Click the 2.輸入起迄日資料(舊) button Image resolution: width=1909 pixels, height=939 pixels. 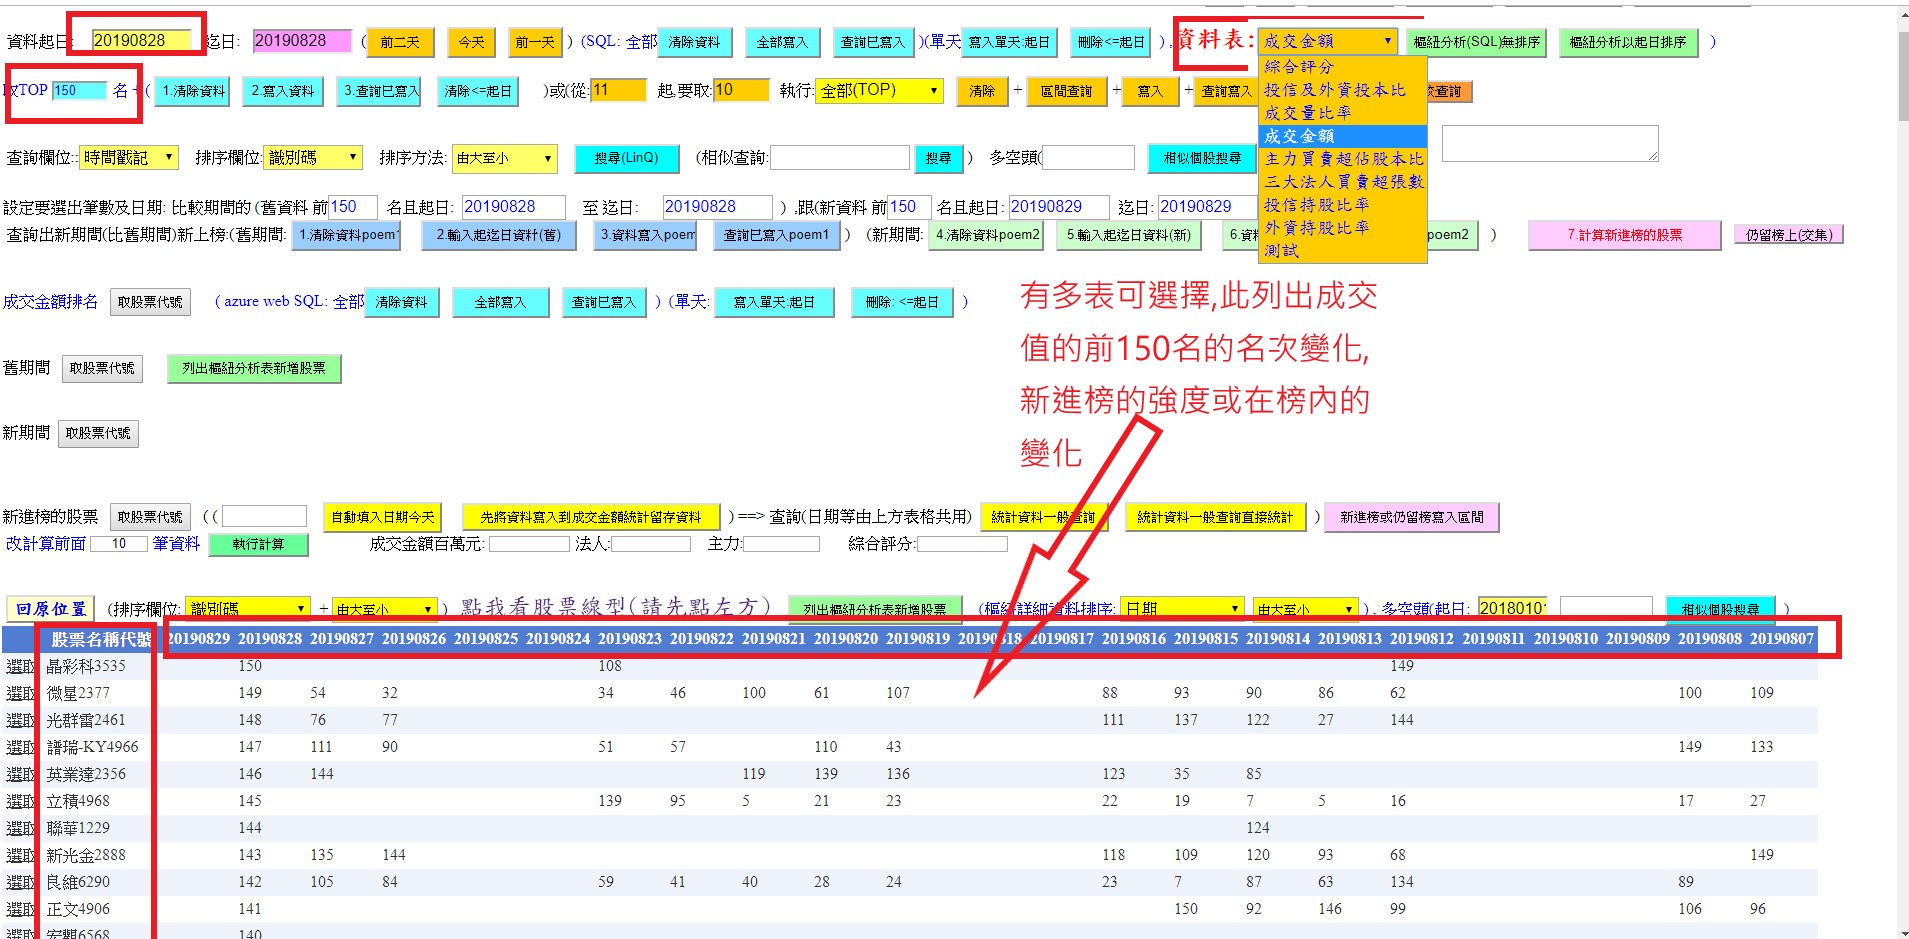pyautogui.click(x=498, y=235)
